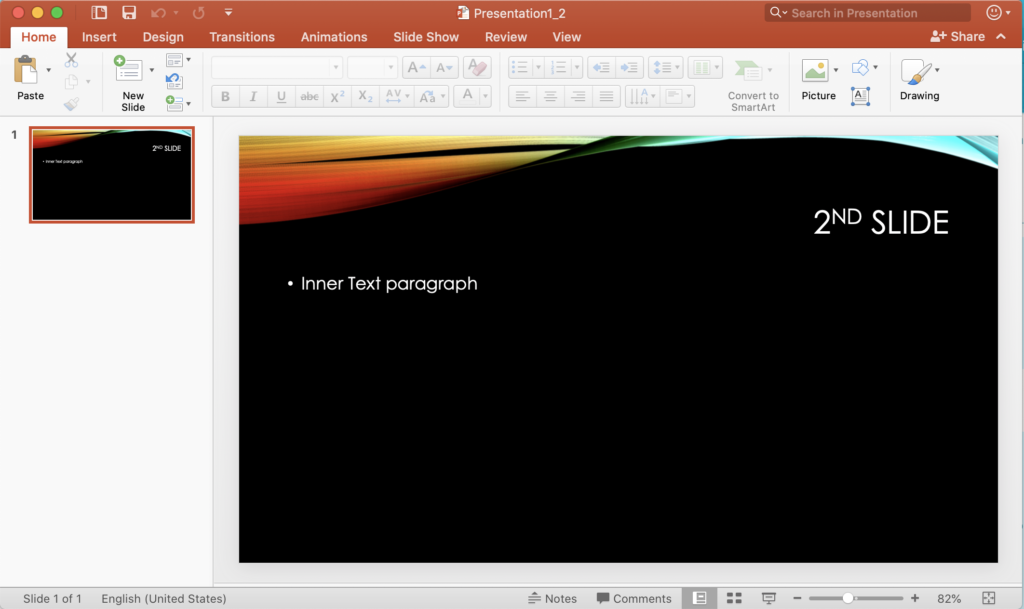Viewport: 1024px width, 609px height.
Task: Open the font color dropdown arrow
Action: (x=485, y=97)
